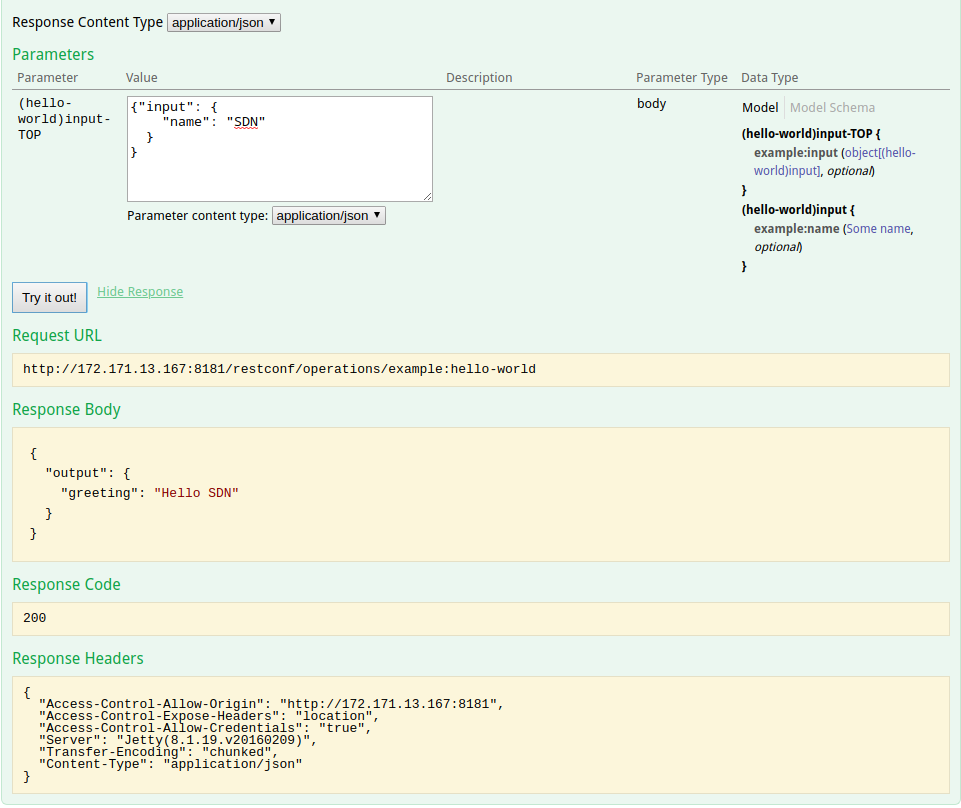Click the Parameter Type column header
This screenshot has width=961, height=808.
[682, 78]
